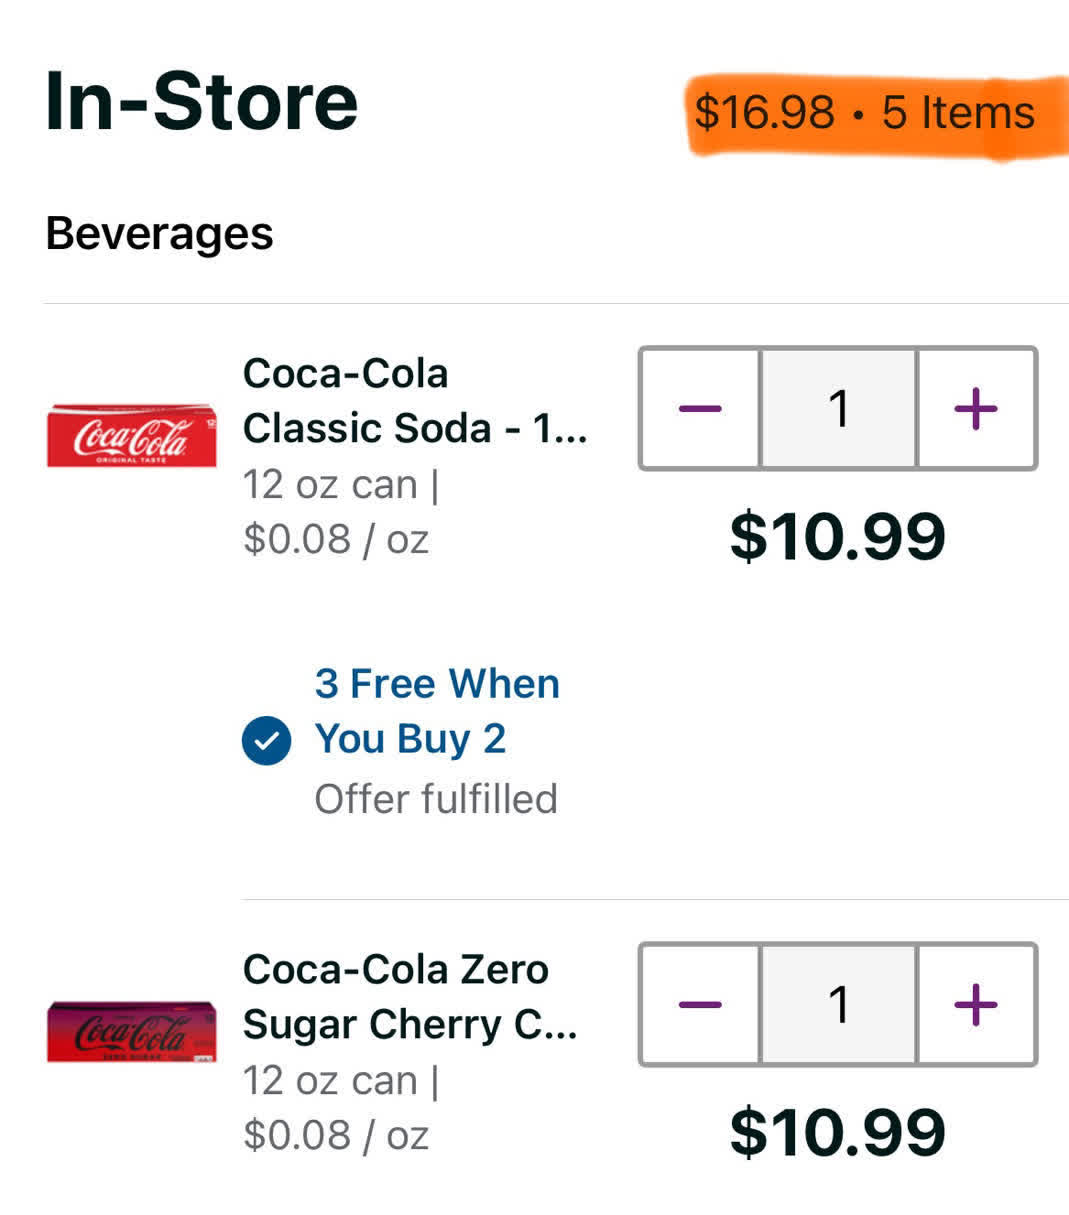Click the Coca-Cola Classic quantity field
Image resolution: width=1069 pixels, height=1215 pixels.
(x=839, y=408)
